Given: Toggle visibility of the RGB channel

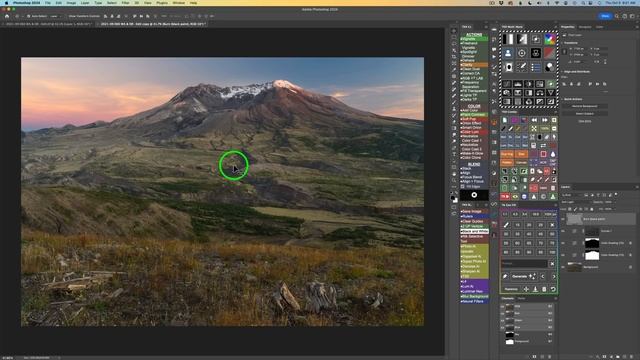Looking at the screenshot, I should pos(503,306).
